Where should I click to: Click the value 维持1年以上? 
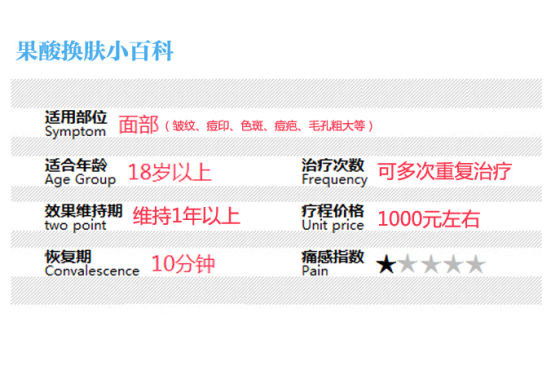point(186,216)
